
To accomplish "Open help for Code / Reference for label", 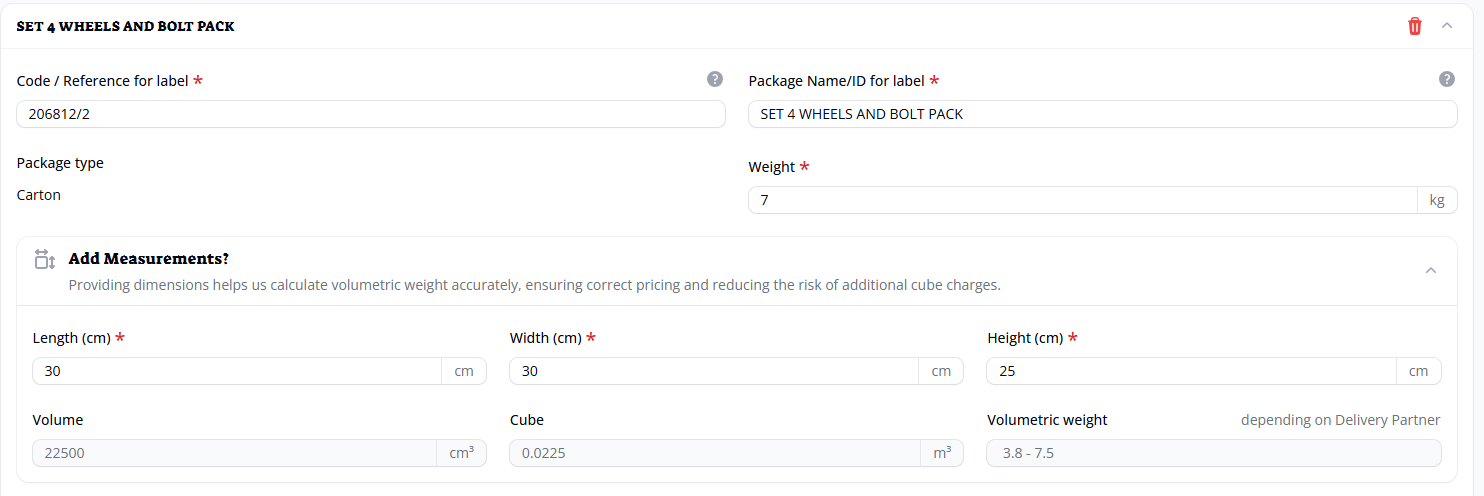I will pyautogui.click(x=714, y=80).
